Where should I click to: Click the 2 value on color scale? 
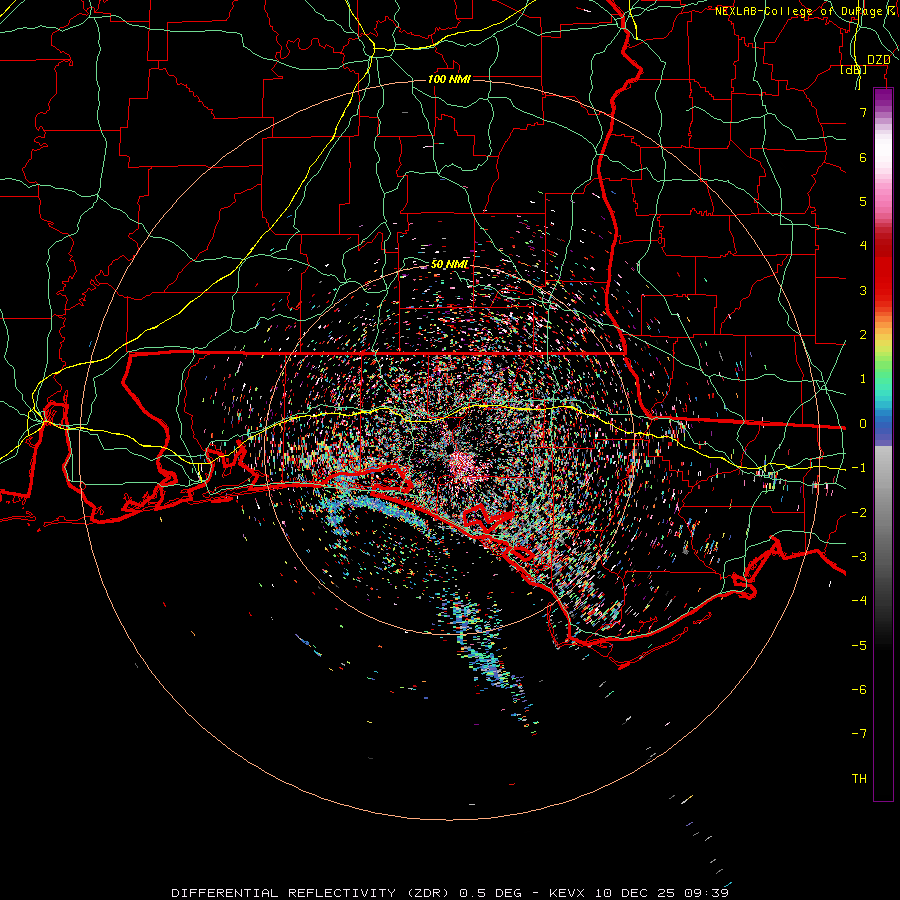coord(863,335)
